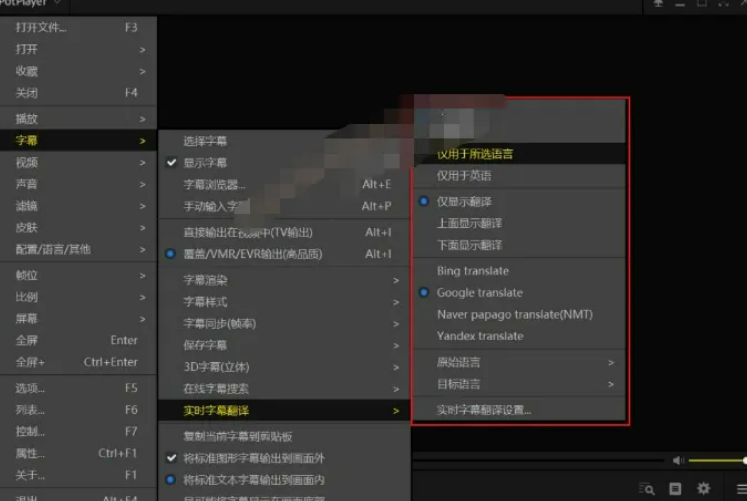Expand the 视频 submenu
Viewport: 747px width, 501px height.
click(78, 163)
